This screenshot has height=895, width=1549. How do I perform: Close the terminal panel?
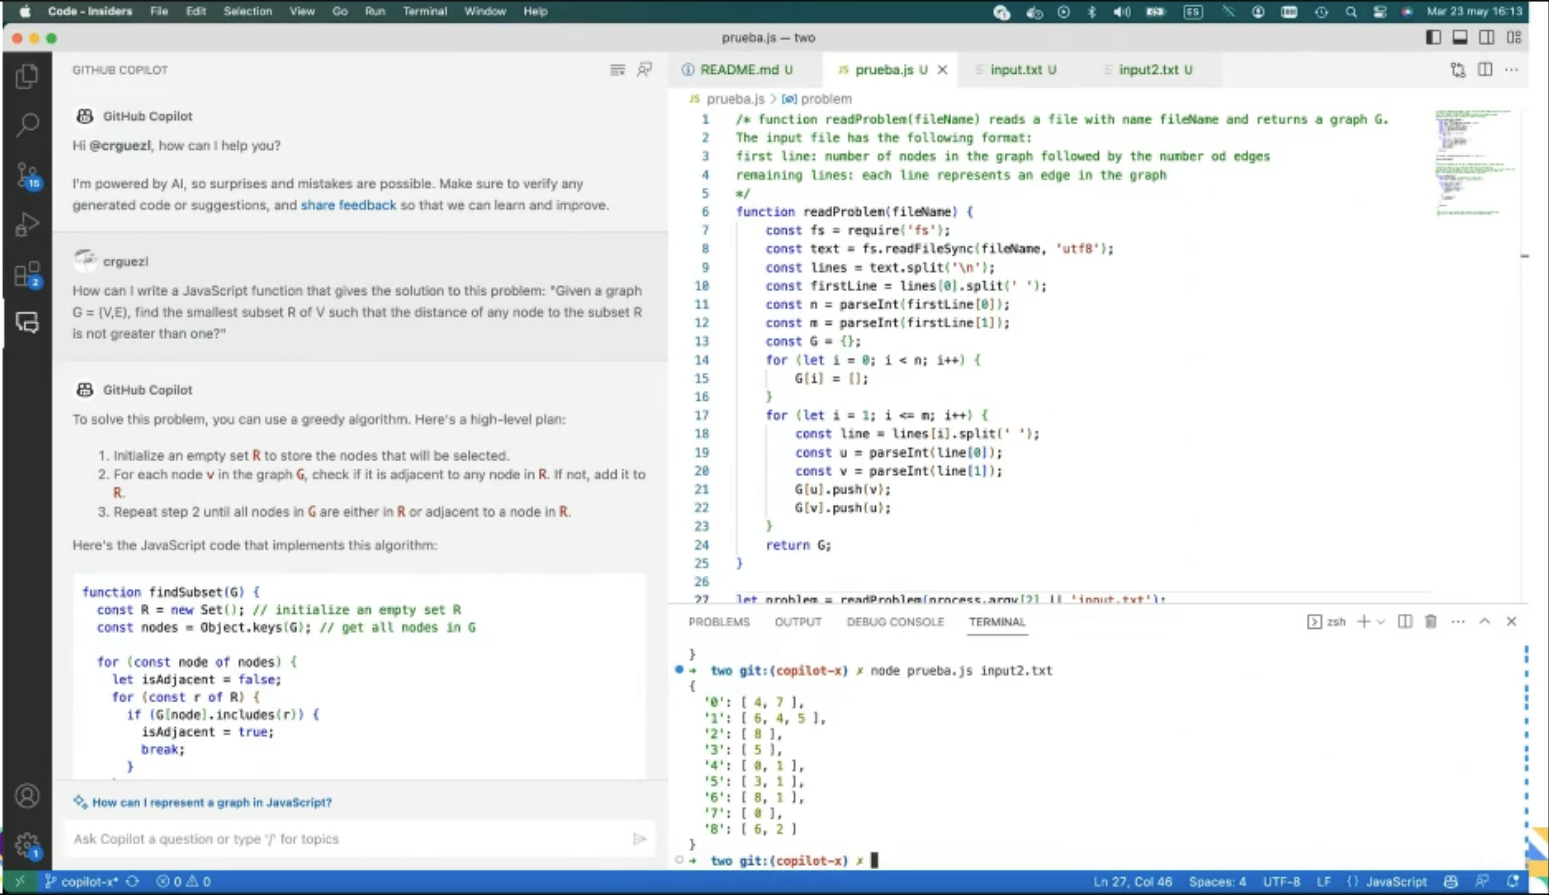tap(1512, 622)
